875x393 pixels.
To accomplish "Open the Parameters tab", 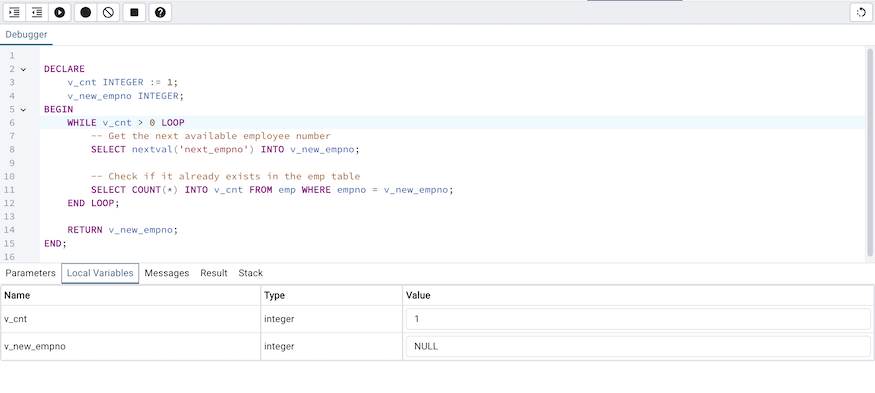I will tap(30, 273).
